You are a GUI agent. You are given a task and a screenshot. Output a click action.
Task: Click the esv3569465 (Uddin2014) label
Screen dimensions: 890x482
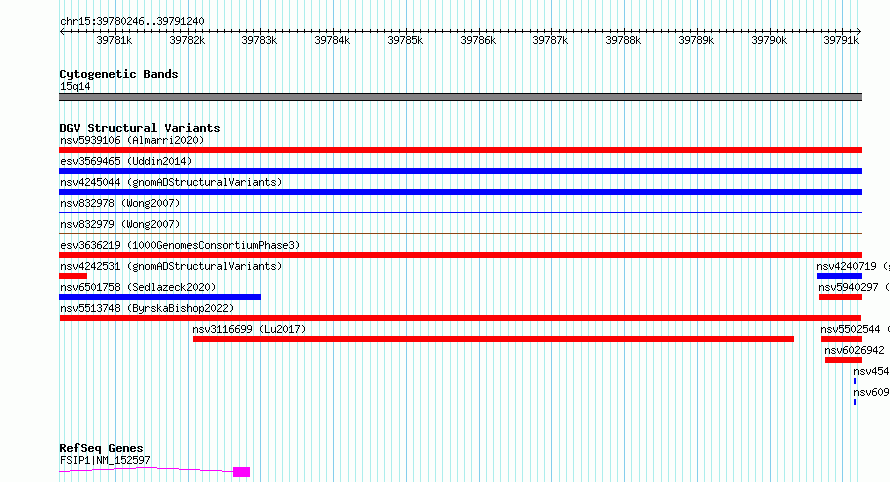pos(126,161)
